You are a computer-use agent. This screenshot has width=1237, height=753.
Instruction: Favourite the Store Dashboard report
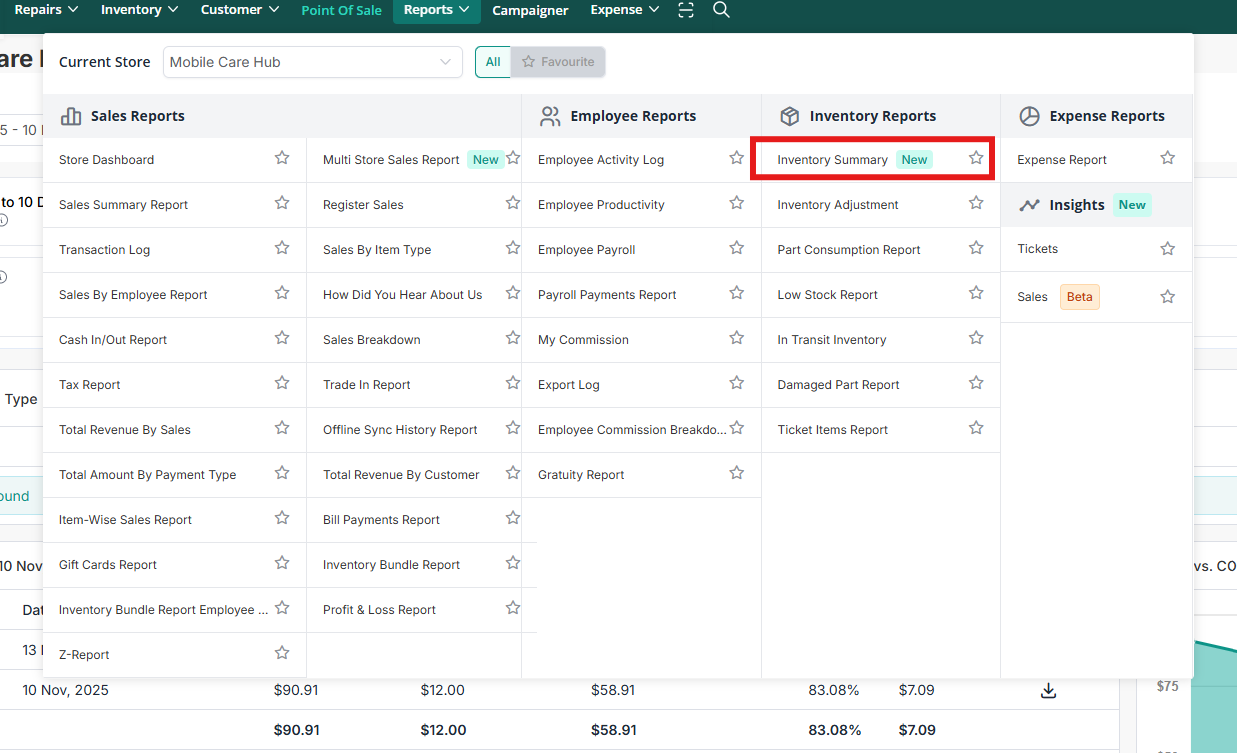tap(282, 158)
